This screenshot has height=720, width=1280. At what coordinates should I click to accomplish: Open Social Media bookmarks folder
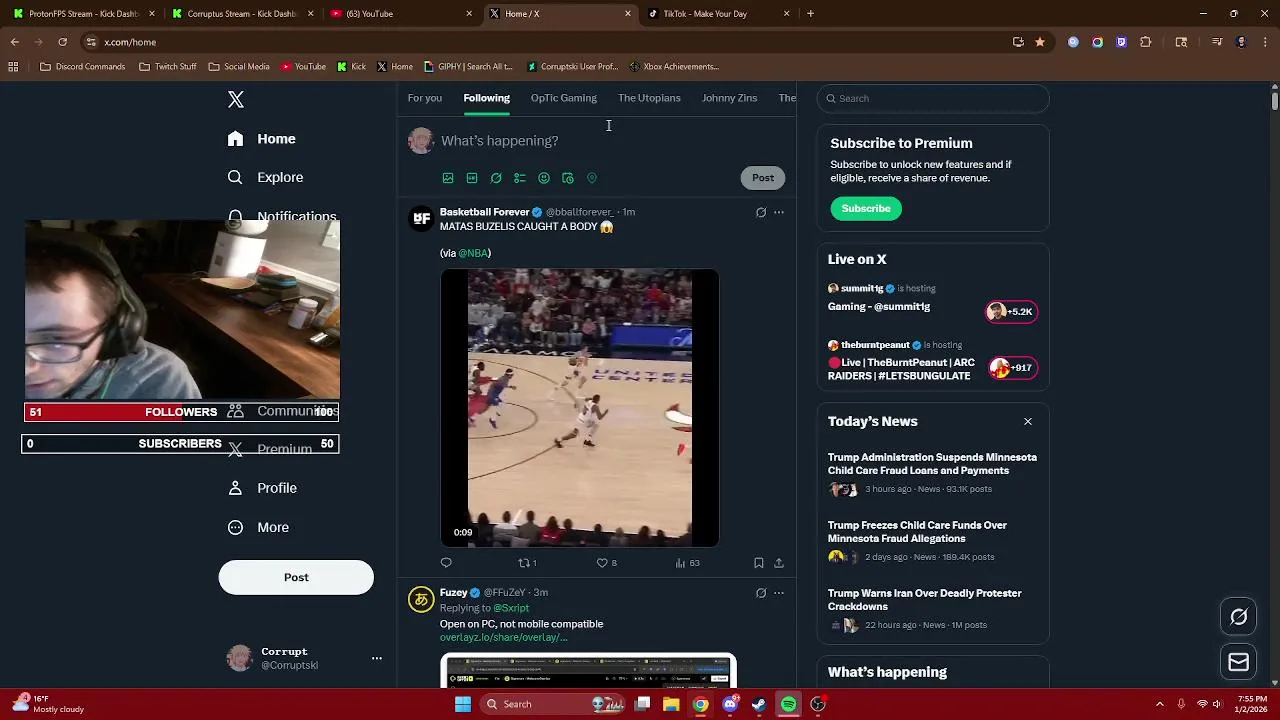coord(239,67)
